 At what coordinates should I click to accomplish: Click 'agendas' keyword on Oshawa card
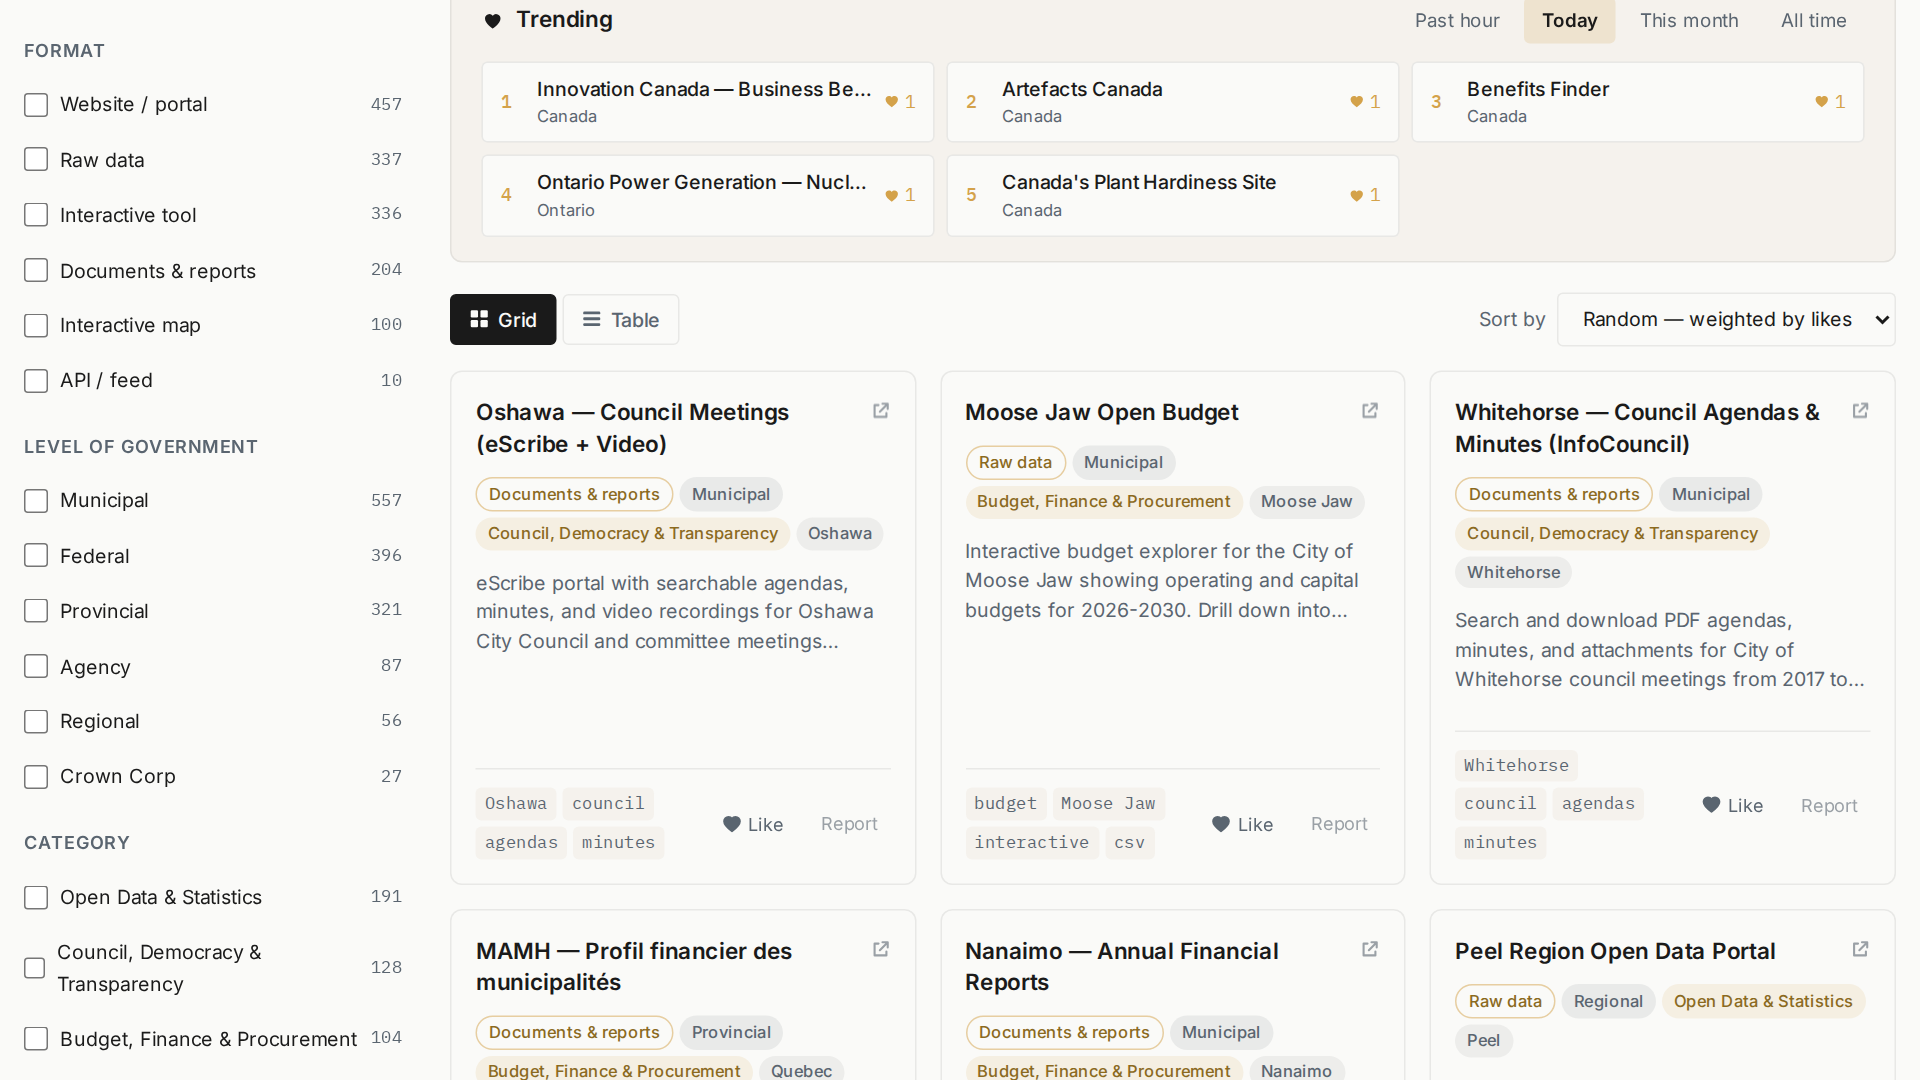[x=521, y=842]
